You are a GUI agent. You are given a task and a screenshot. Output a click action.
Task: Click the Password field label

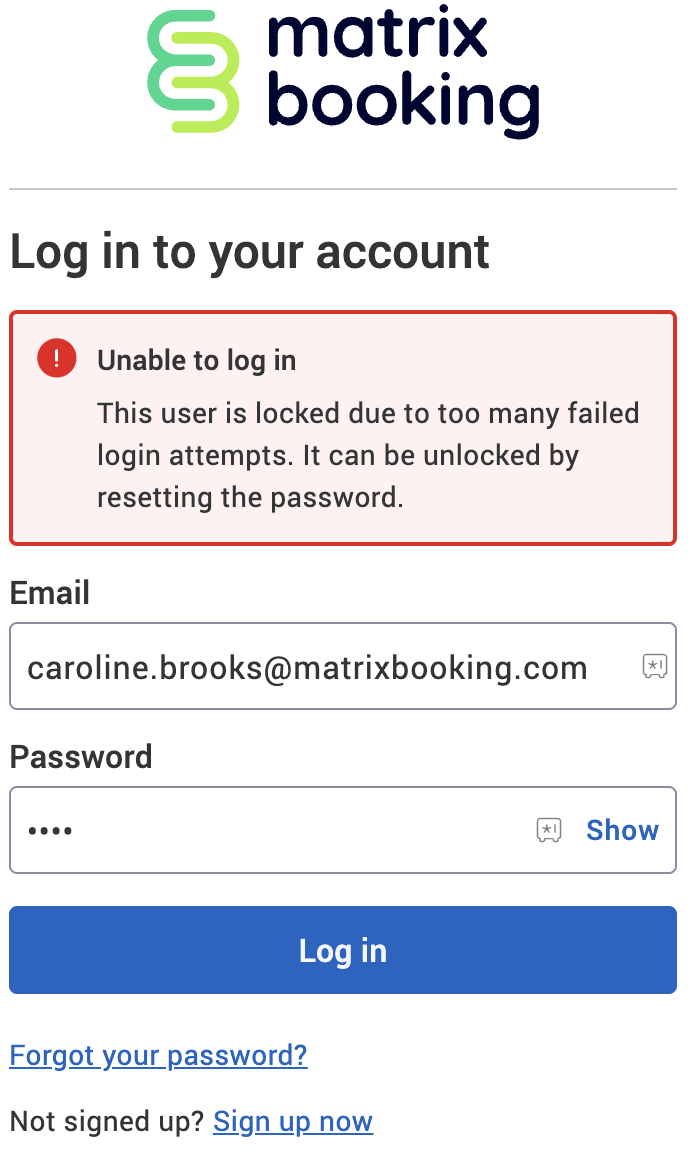81,757
